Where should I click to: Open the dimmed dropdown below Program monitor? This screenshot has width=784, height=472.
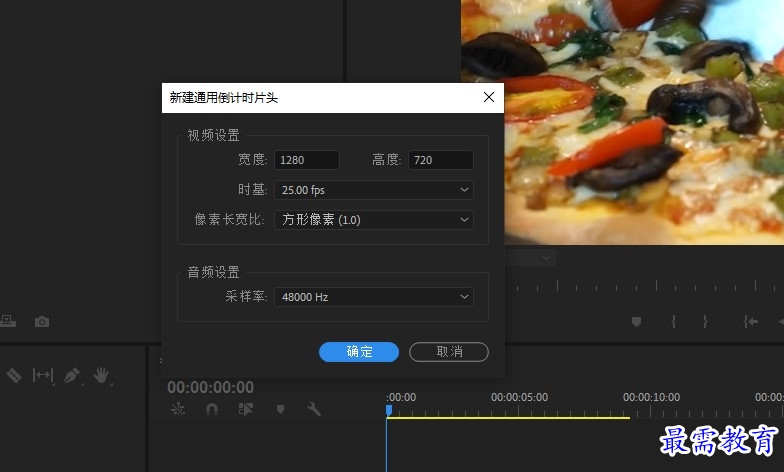pos(530,258)
